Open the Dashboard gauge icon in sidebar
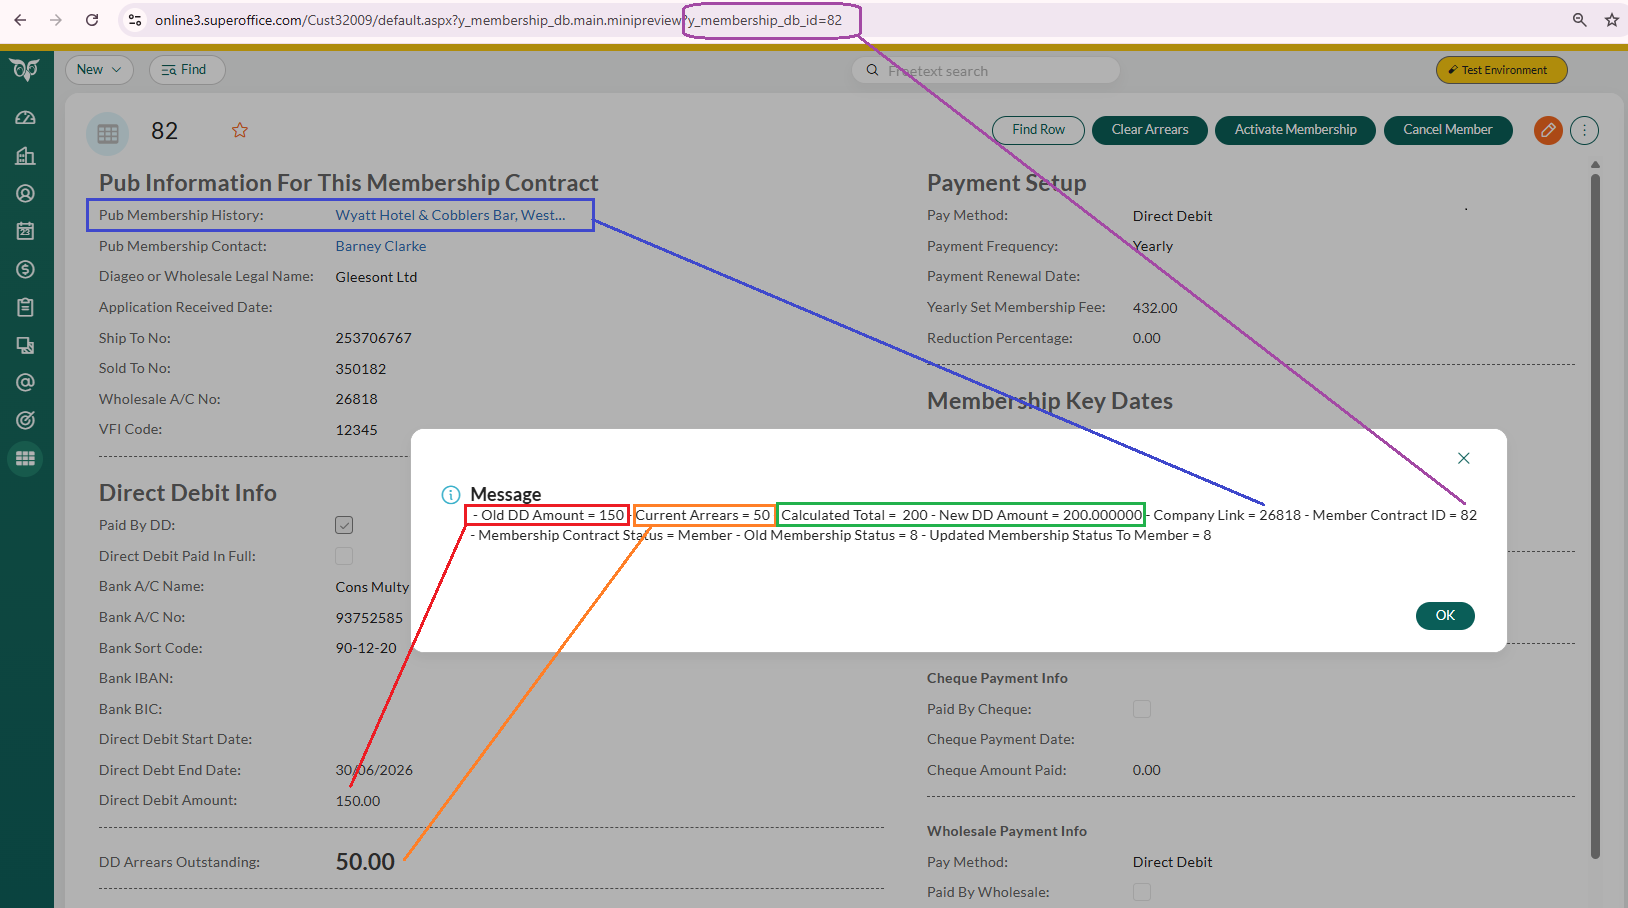This screenshot has height=908, width=1628. pos(26,118)
